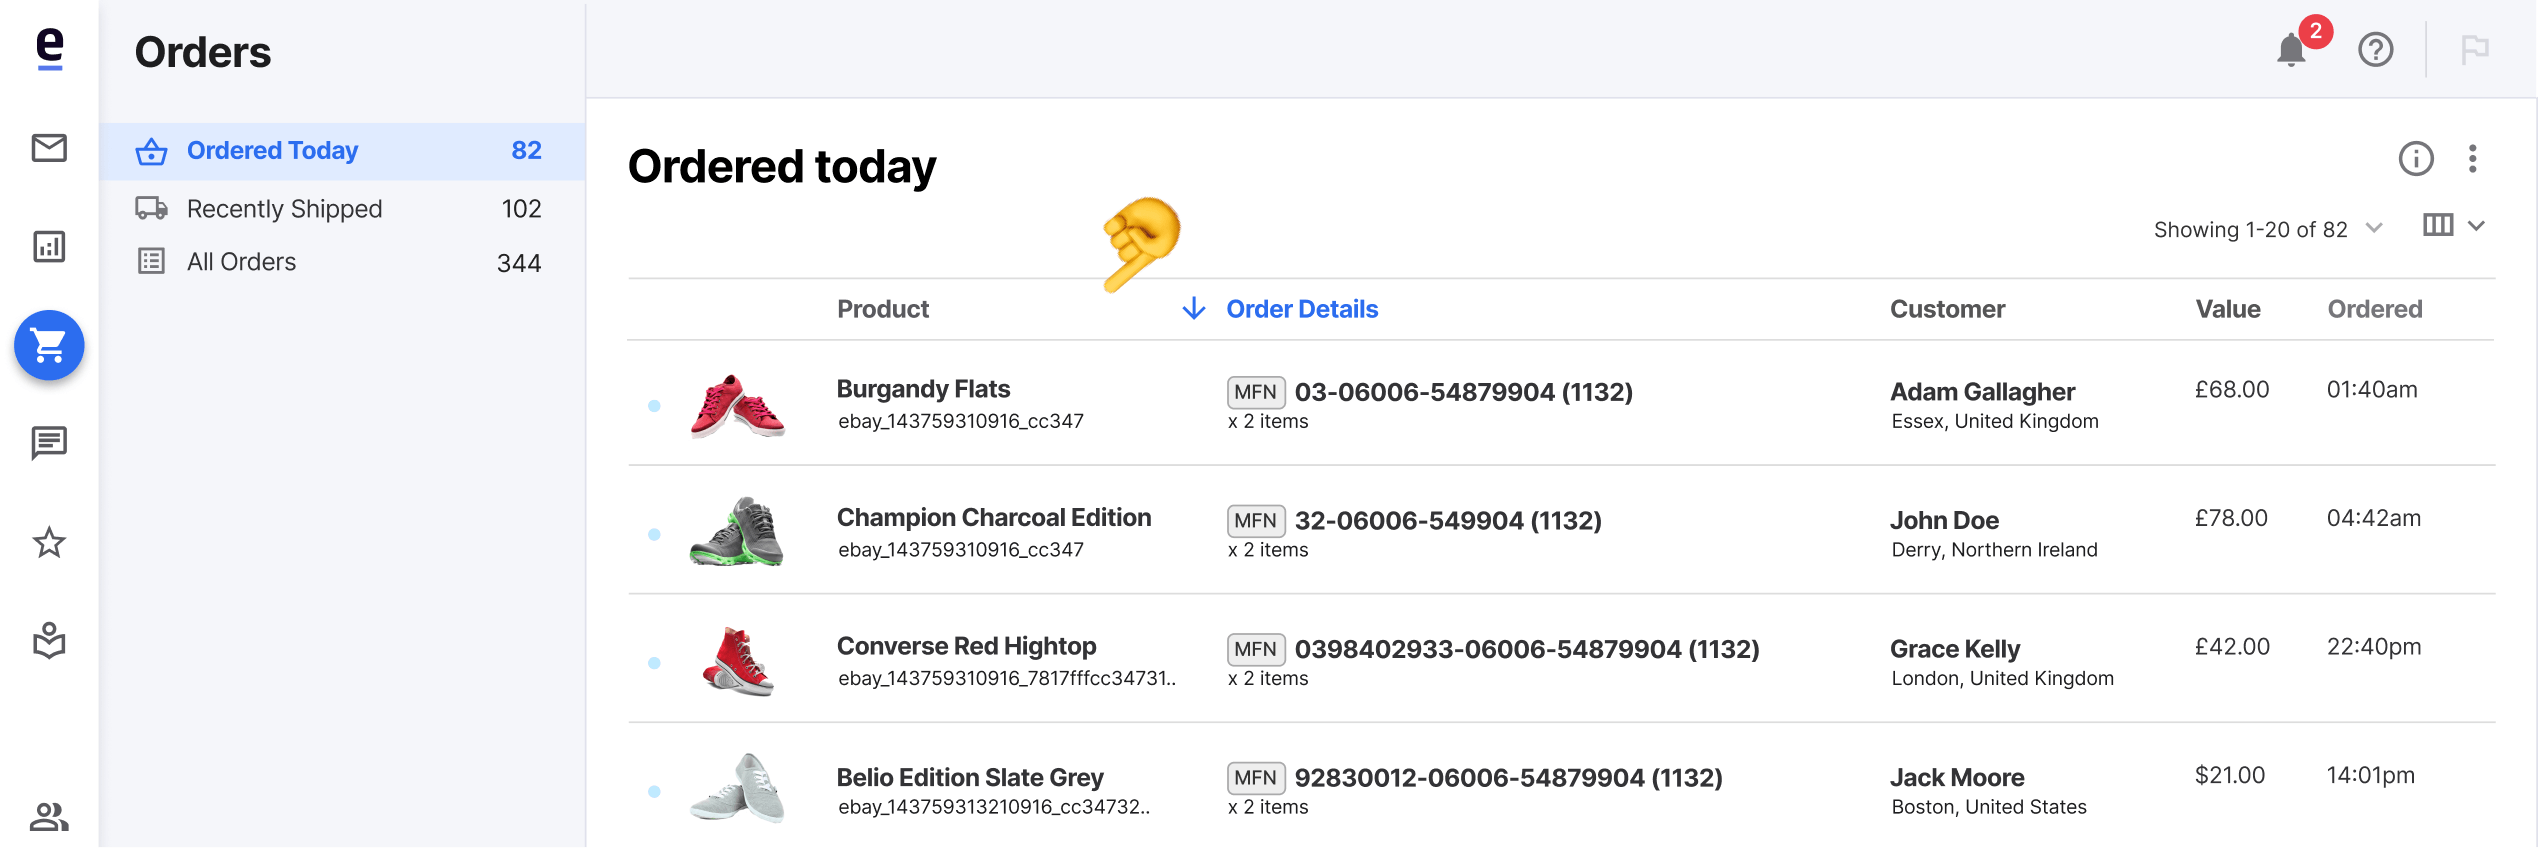Screen dimensions: 2538x848
Task: Click the flag icon in top bar
Action: [x=2475, y=49]
